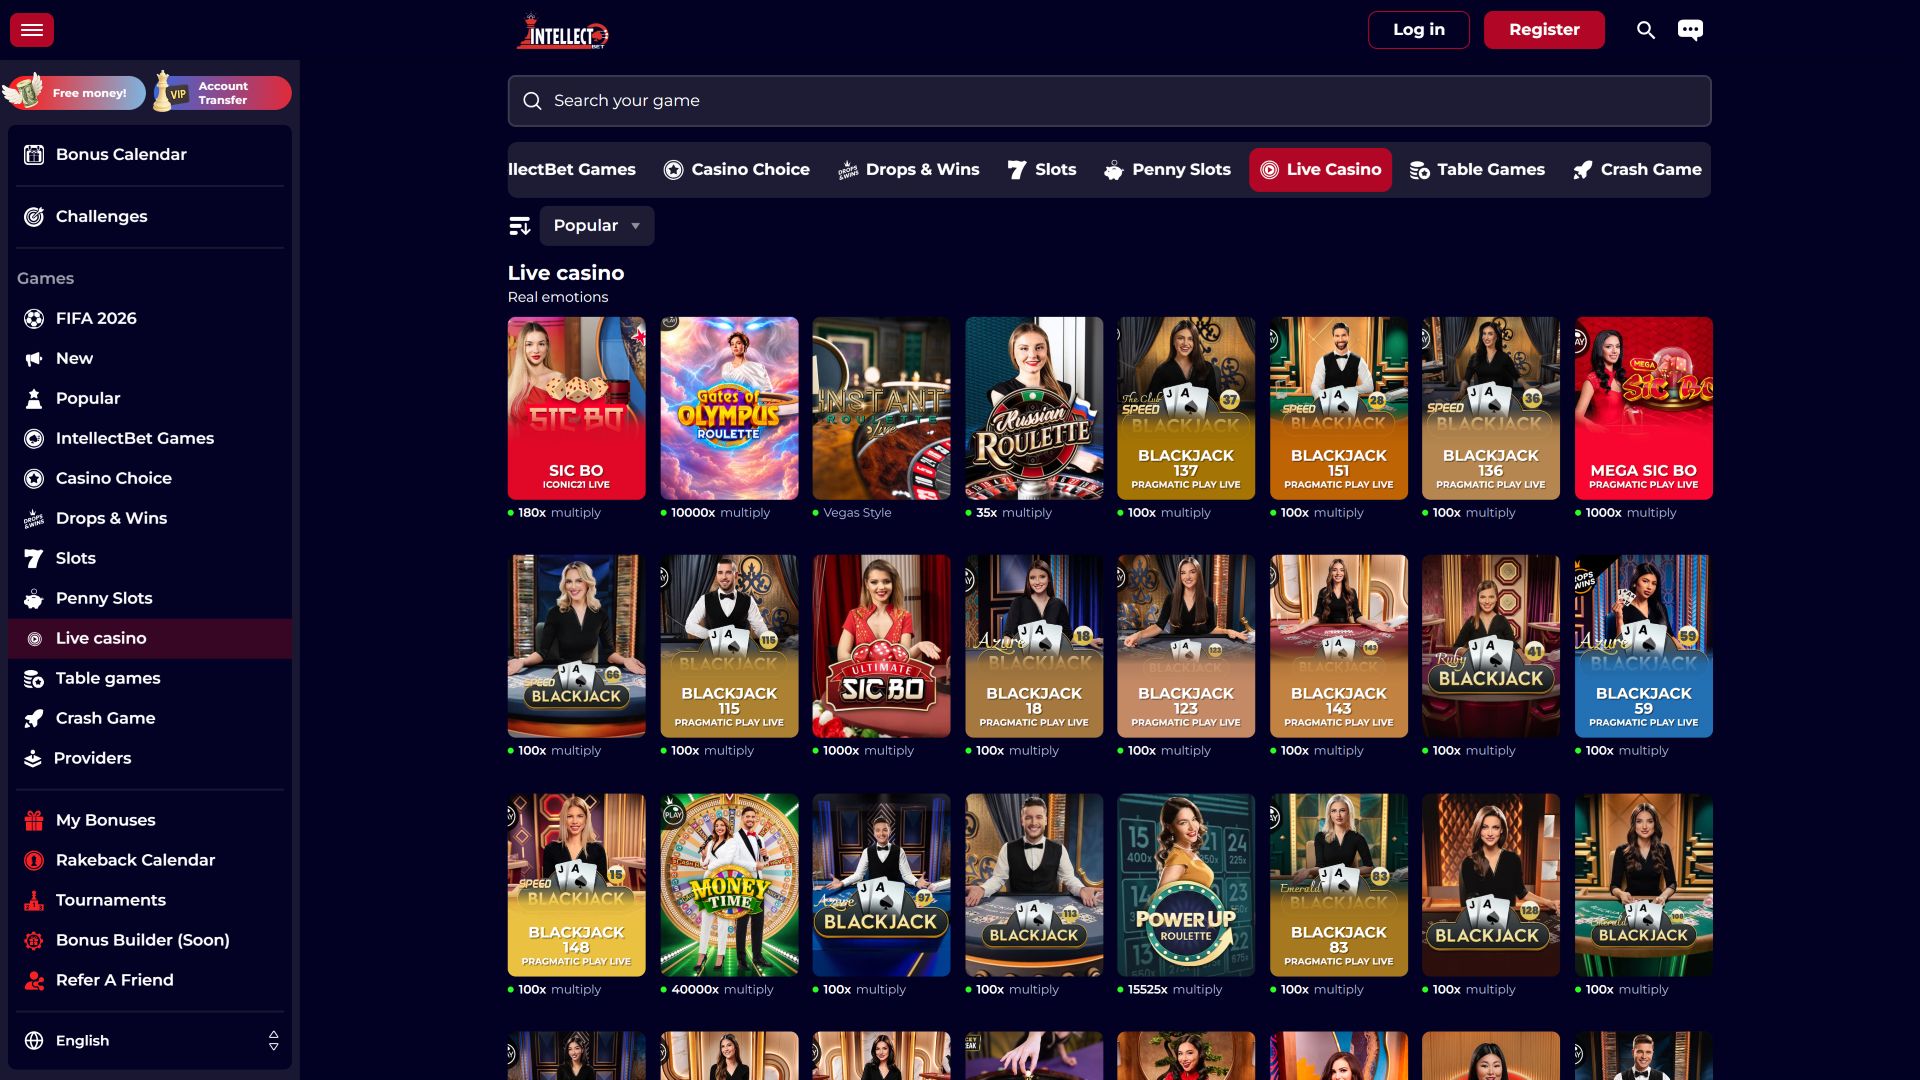
Task: Switch to the IntellectBet Games tab
Action: pos(572,170)
